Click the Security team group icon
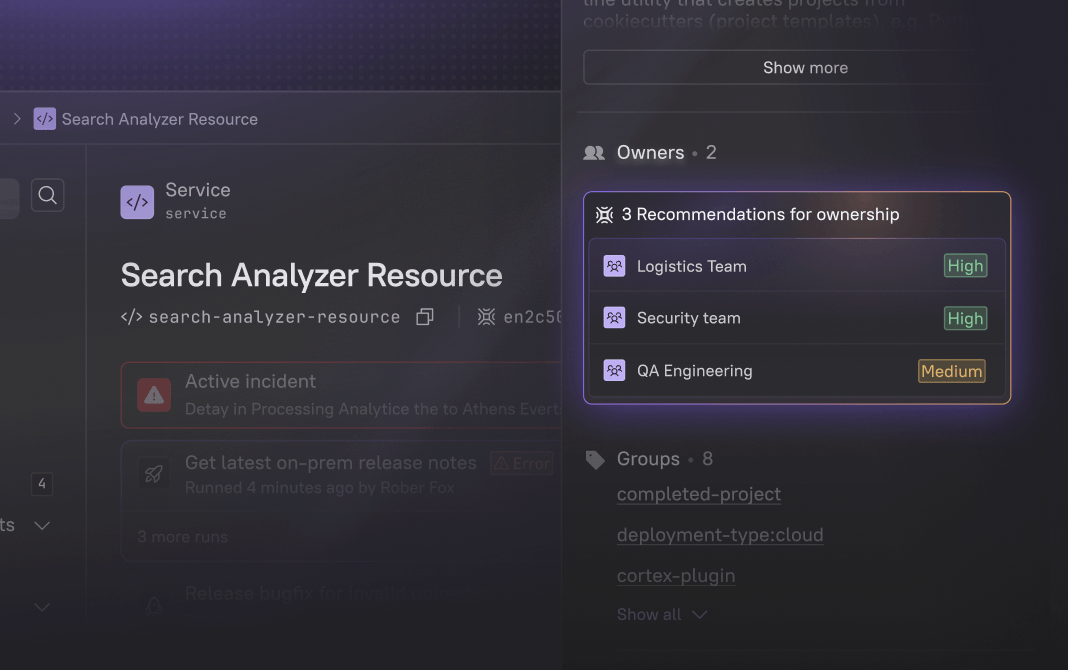Viewport: 1068px width, 670px height. tap(614, 318)
